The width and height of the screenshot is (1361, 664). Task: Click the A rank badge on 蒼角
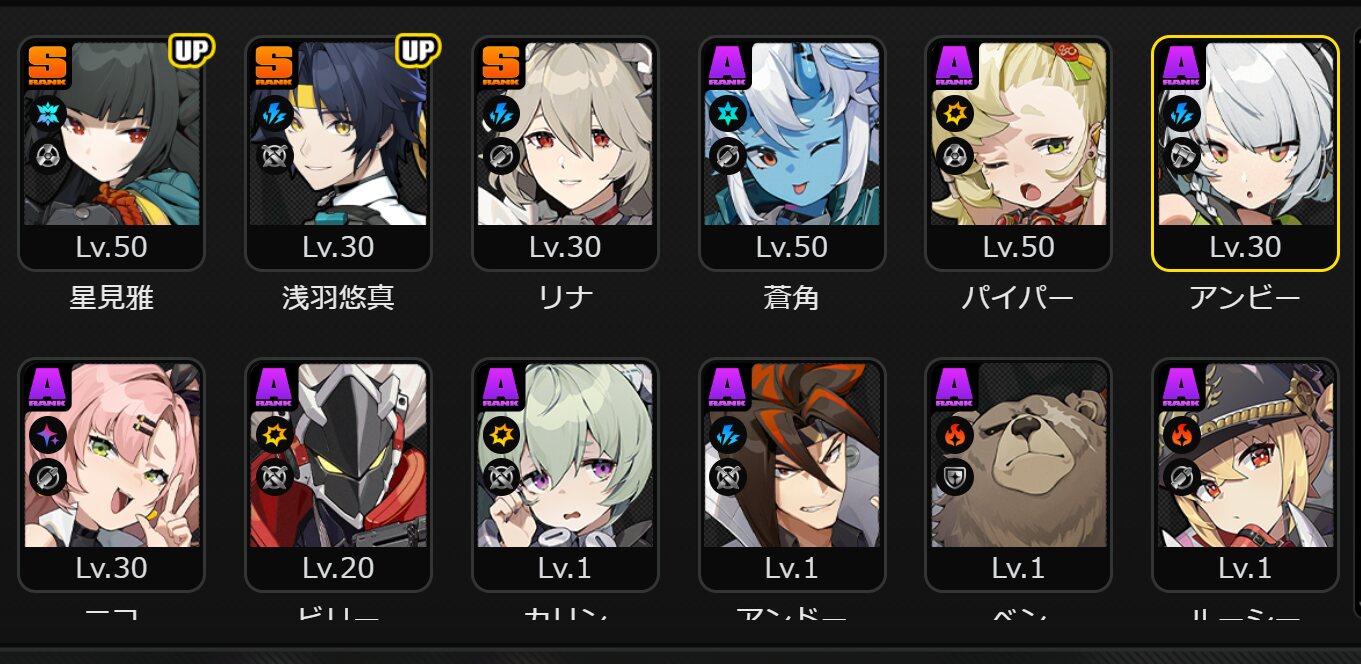tap(727, 67)
